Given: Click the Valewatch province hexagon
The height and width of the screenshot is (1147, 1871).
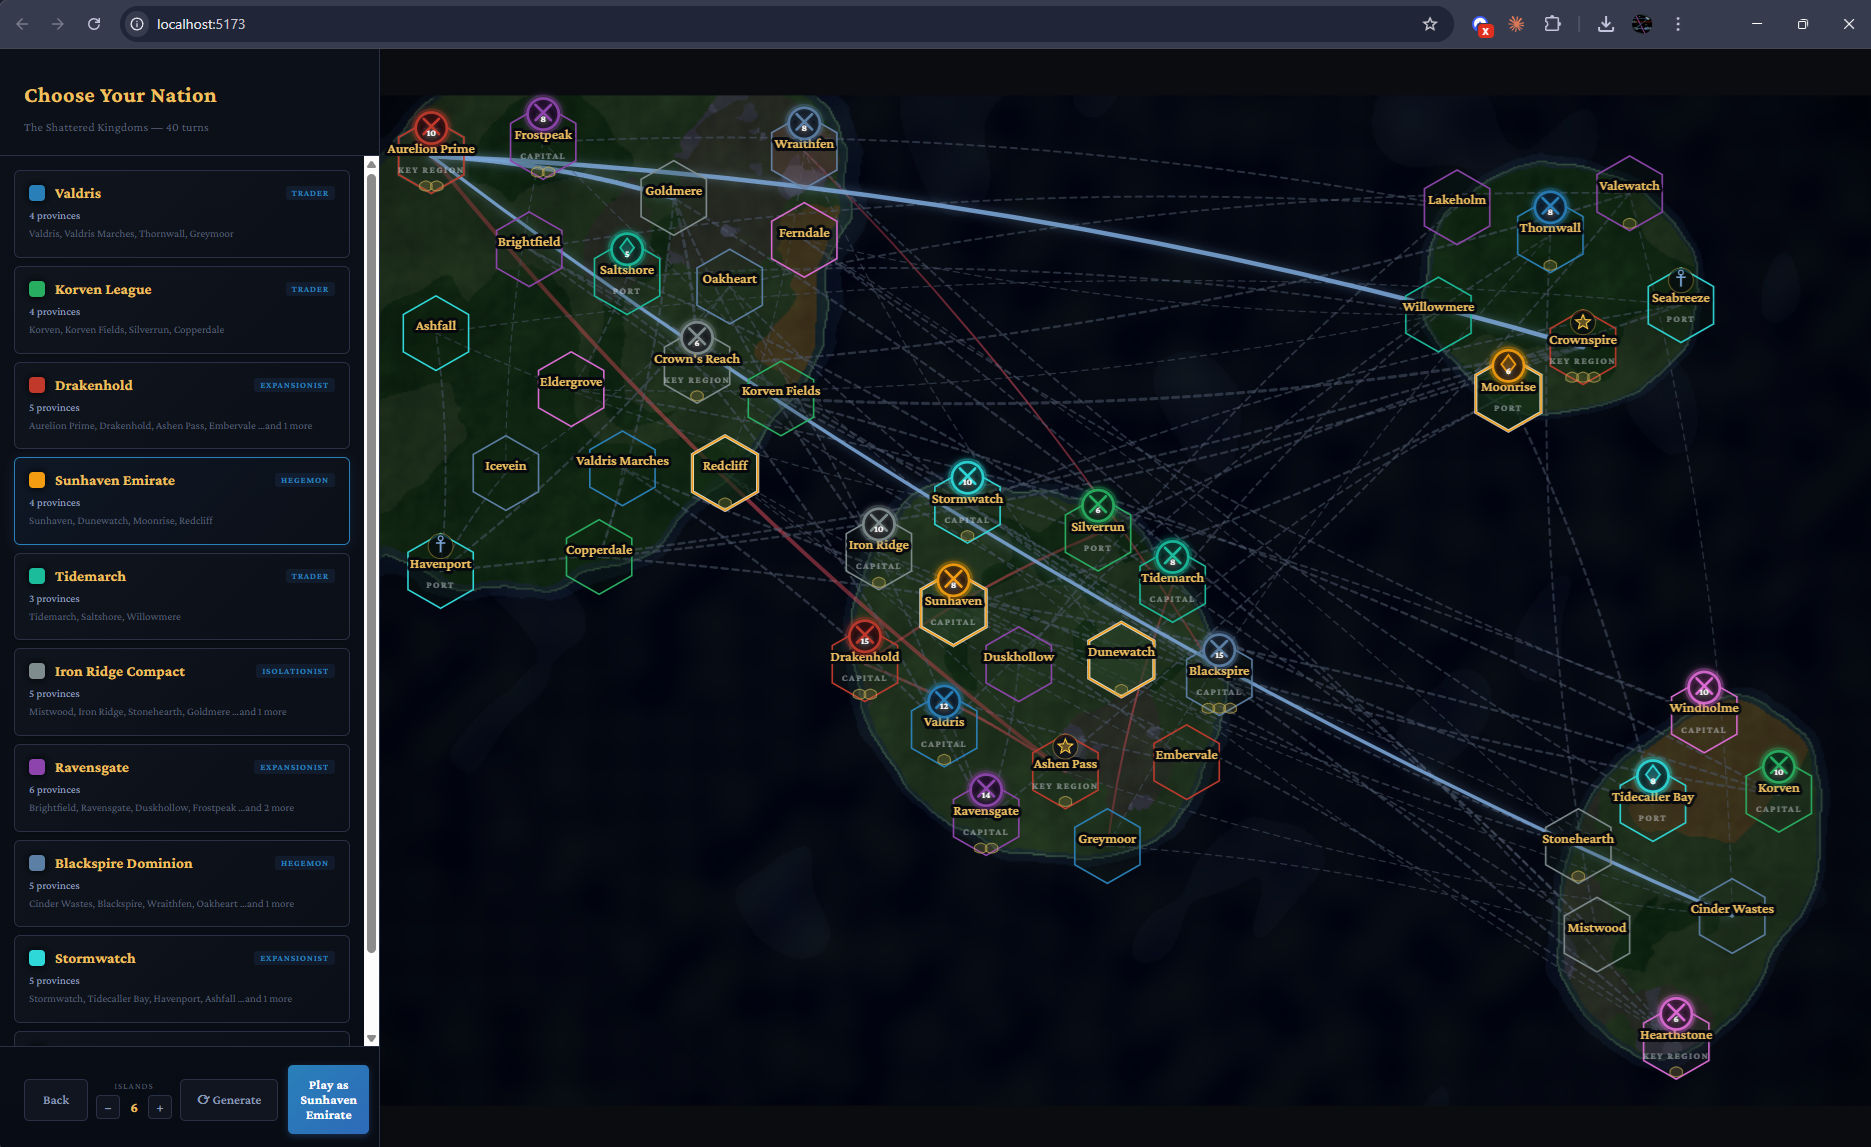Looking at the screenshot, I should (1629, 193).
